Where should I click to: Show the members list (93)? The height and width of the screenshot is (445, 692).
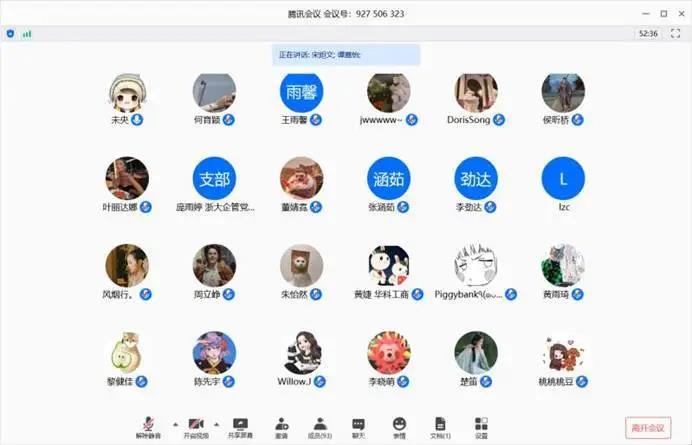coord(320,427)
